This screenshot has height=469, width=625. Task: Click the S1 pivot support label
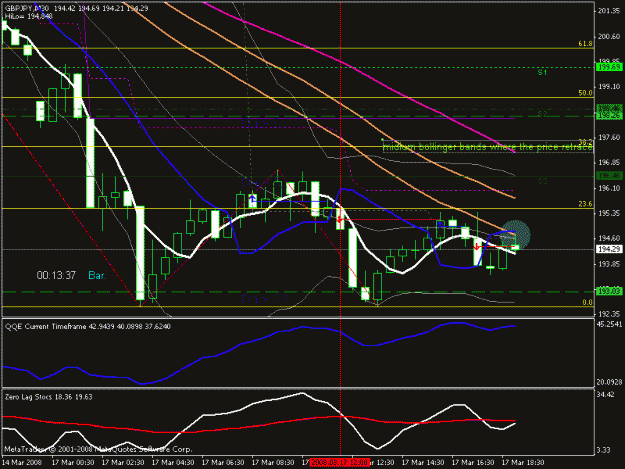pos(542,73)
